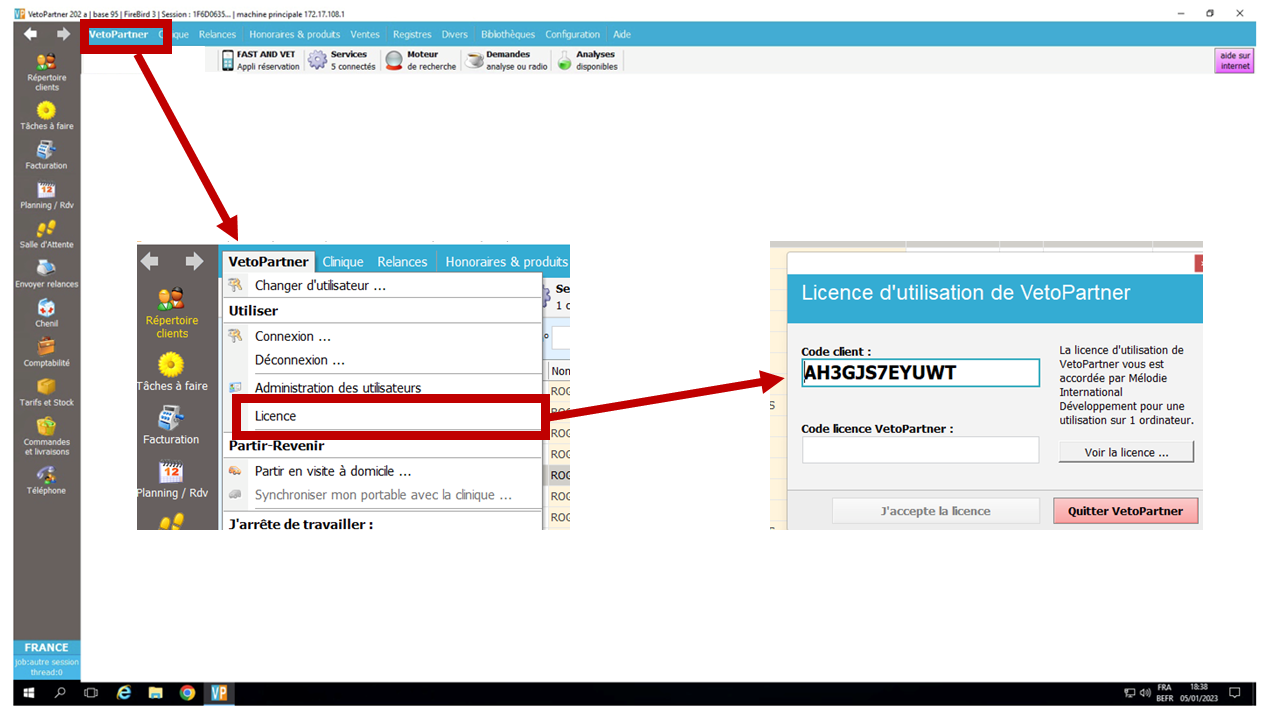
Task: Click the volume icon in system tray
Action: tap(1145, 692)
